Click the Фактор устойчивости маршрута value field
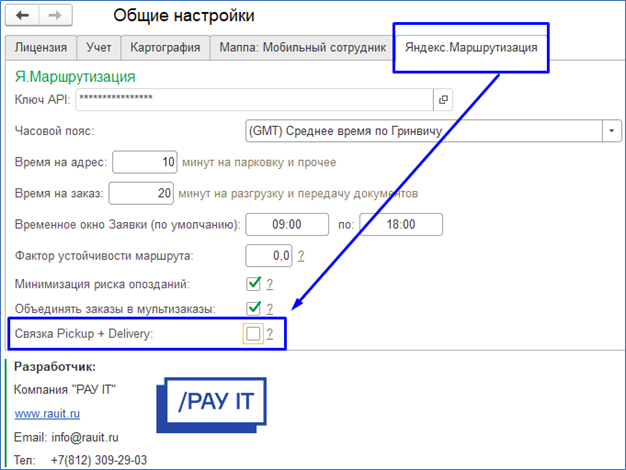 pos(269,256)
